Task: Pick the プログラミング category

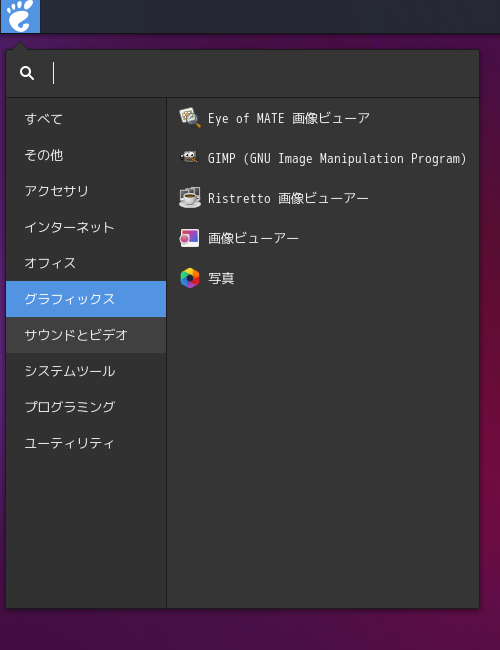Action: tap(86, 407)
